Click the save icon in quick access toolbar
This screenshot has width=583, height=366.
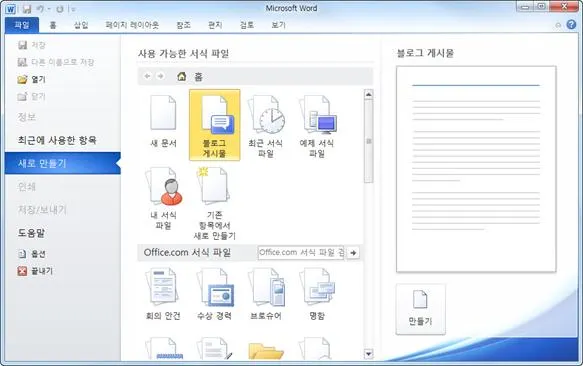pyautogui.click(x=27, y=9)
